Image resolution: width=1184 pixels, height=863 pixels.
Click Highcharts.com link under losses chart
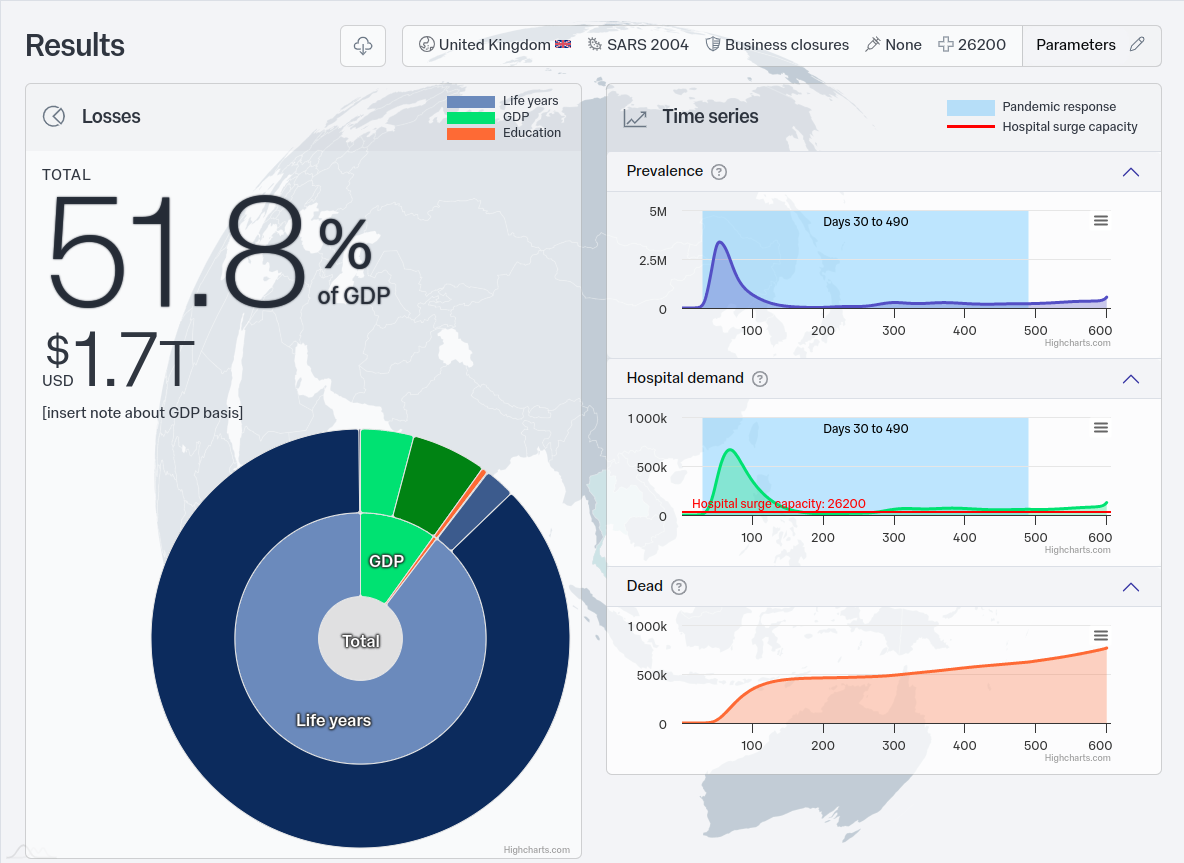click(x=536, y=850)
